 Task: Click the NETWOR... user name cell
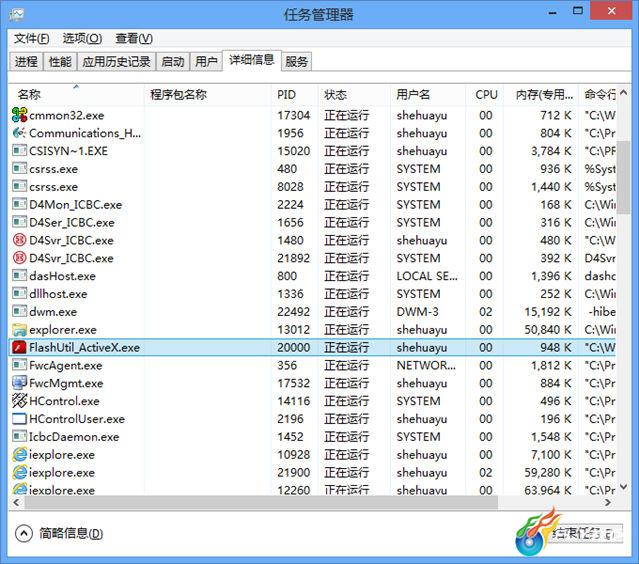(426, 365)
